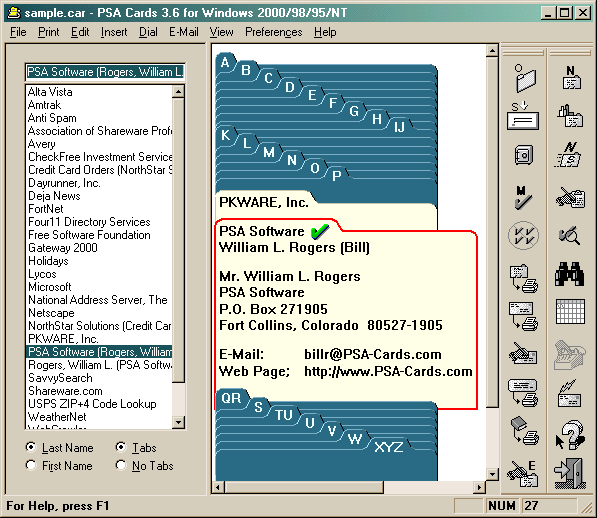Click the lightning envelope e-mail icon
The height and width of the screenshot is (518, 597).
(x=570, y=394)
